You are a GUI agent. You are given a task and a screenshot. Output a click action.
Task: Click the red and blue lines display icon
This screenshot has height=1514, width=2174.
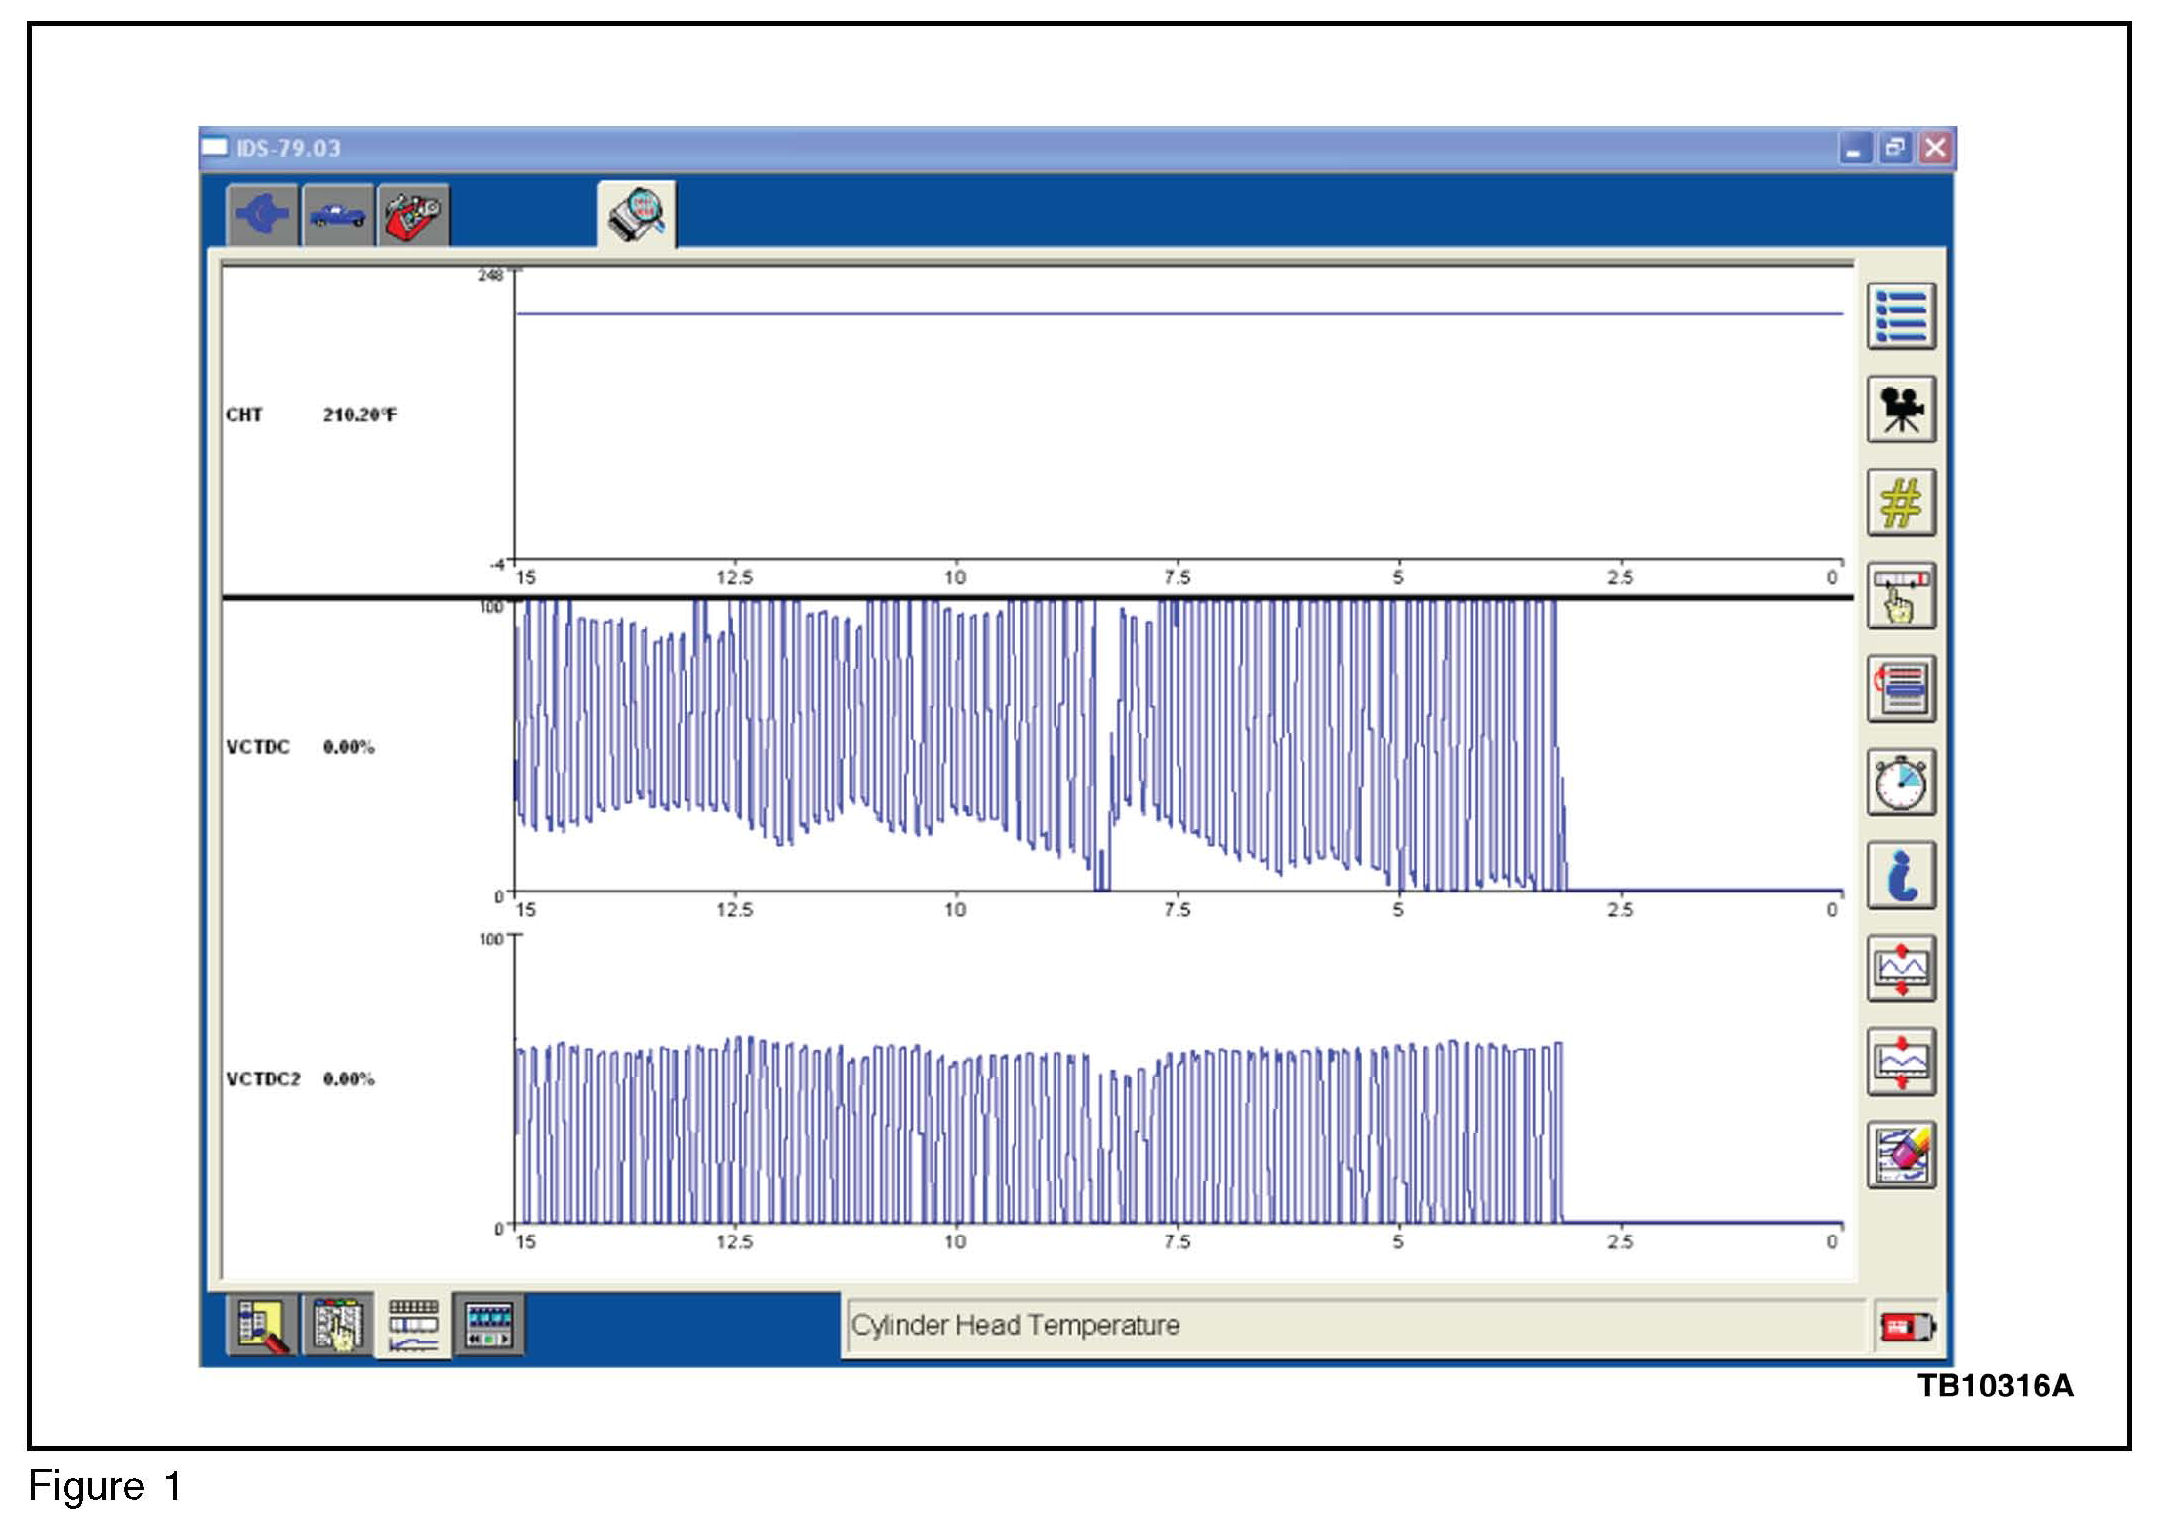[x=1900, y=689]
